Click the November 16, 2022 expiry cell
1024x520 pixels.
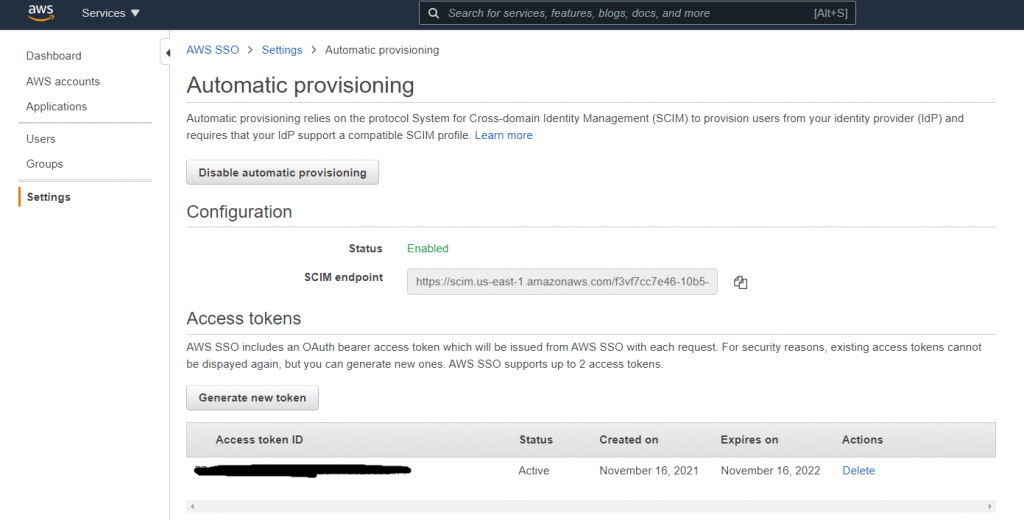[x=771, y=470]
